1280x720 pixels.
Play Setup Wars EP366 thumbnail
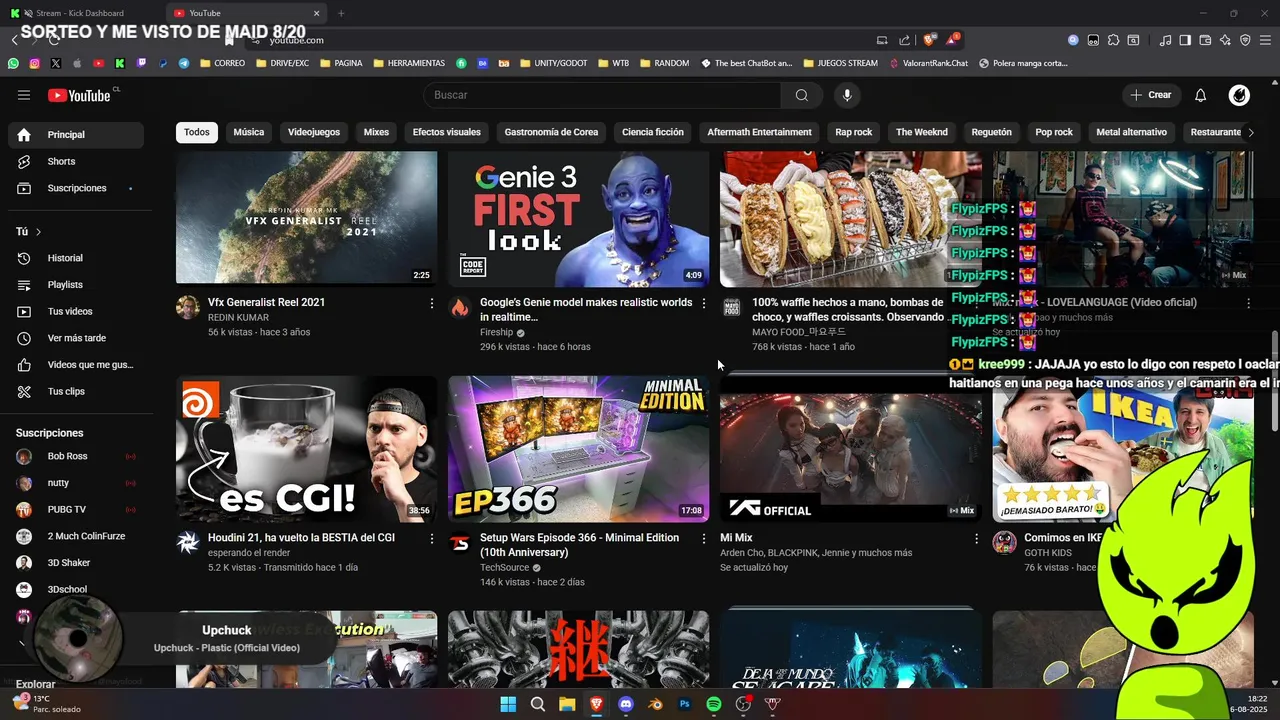pyautogui.click(x=578, y=449)
